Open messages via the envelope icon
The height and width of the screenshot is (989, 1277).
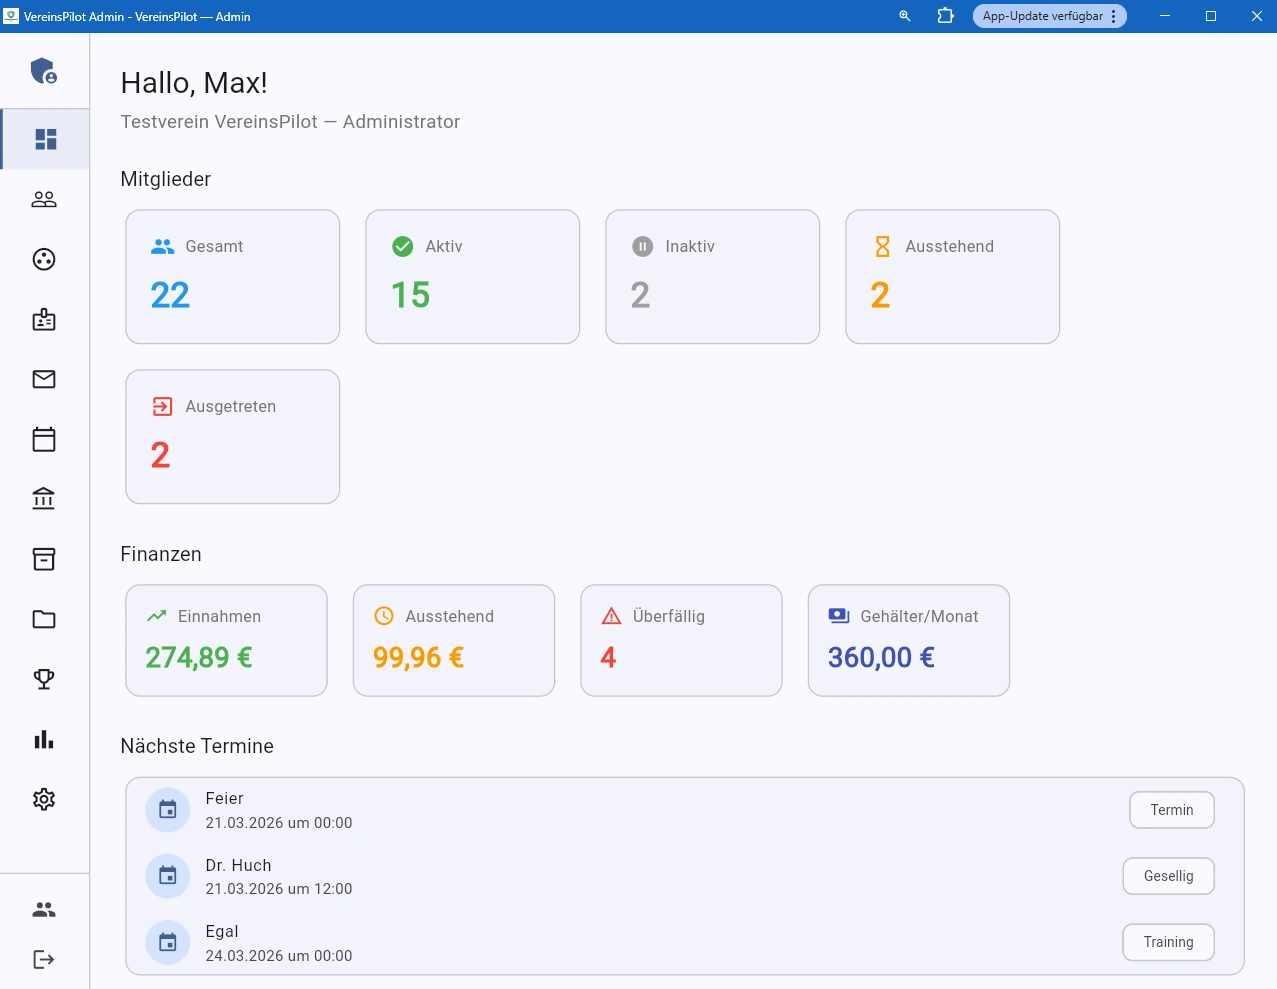pyautogui.click(x=43, y=379)
